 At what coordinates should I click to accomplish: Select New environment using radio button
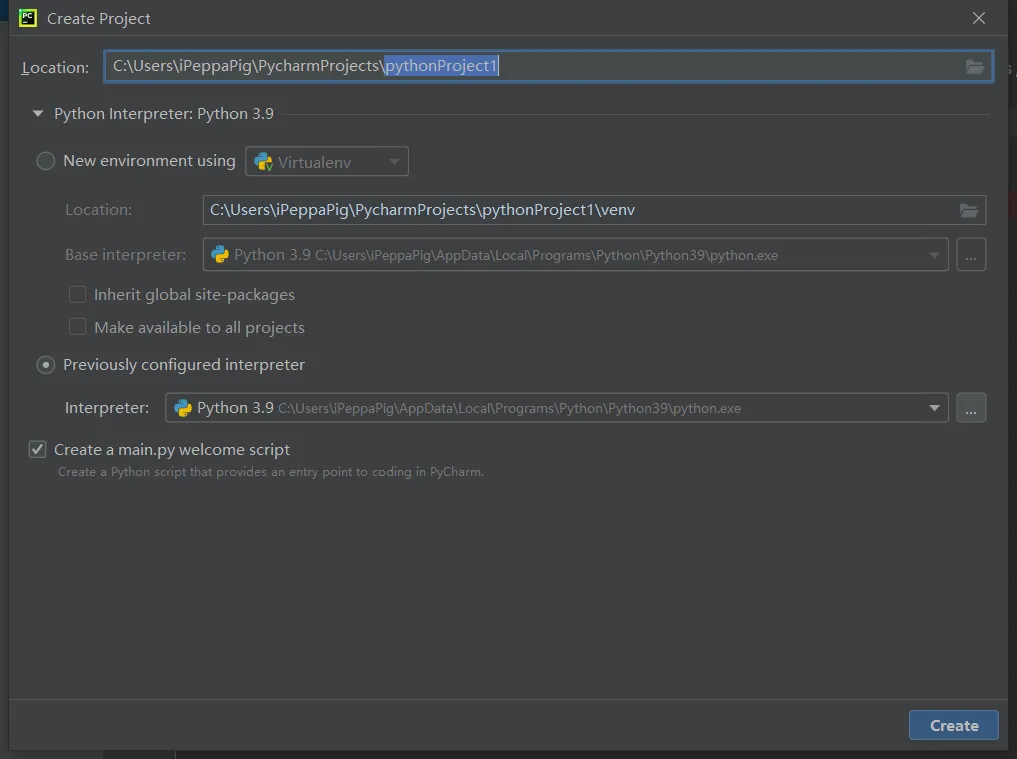pos(45,161)
